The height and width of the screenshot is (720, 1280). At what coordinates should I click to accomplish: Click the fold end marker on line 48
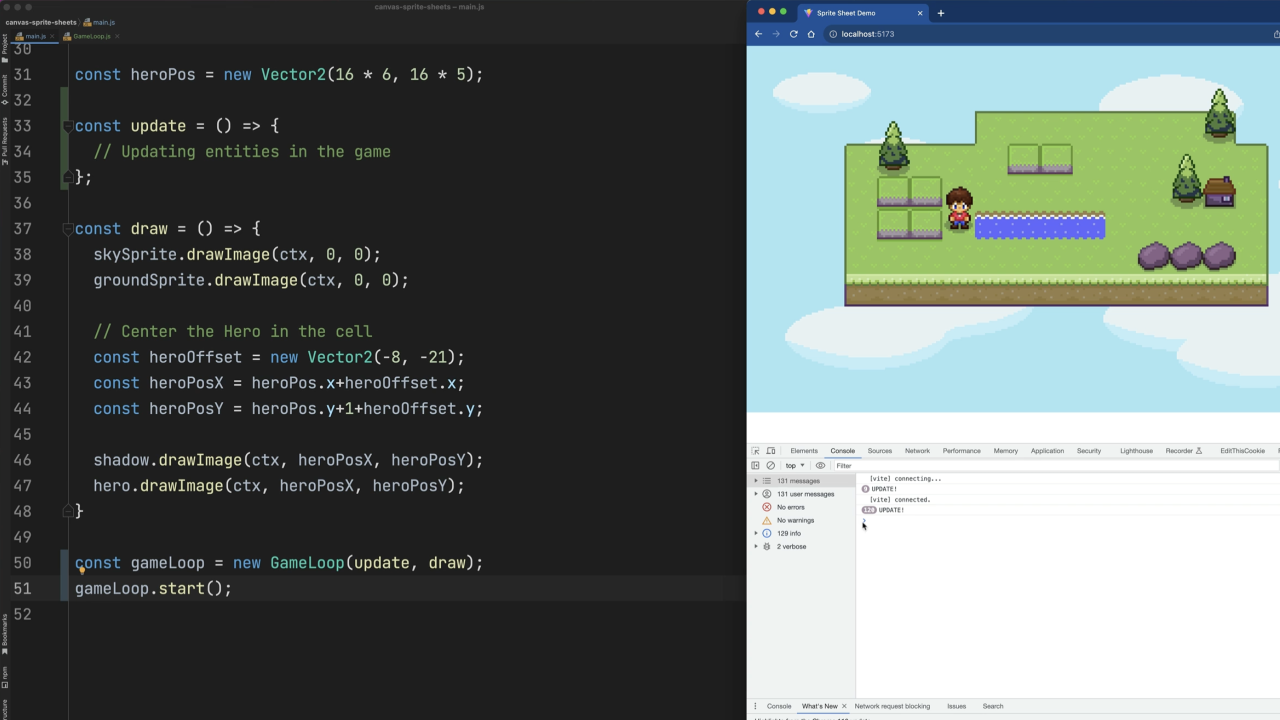(68, 511)
